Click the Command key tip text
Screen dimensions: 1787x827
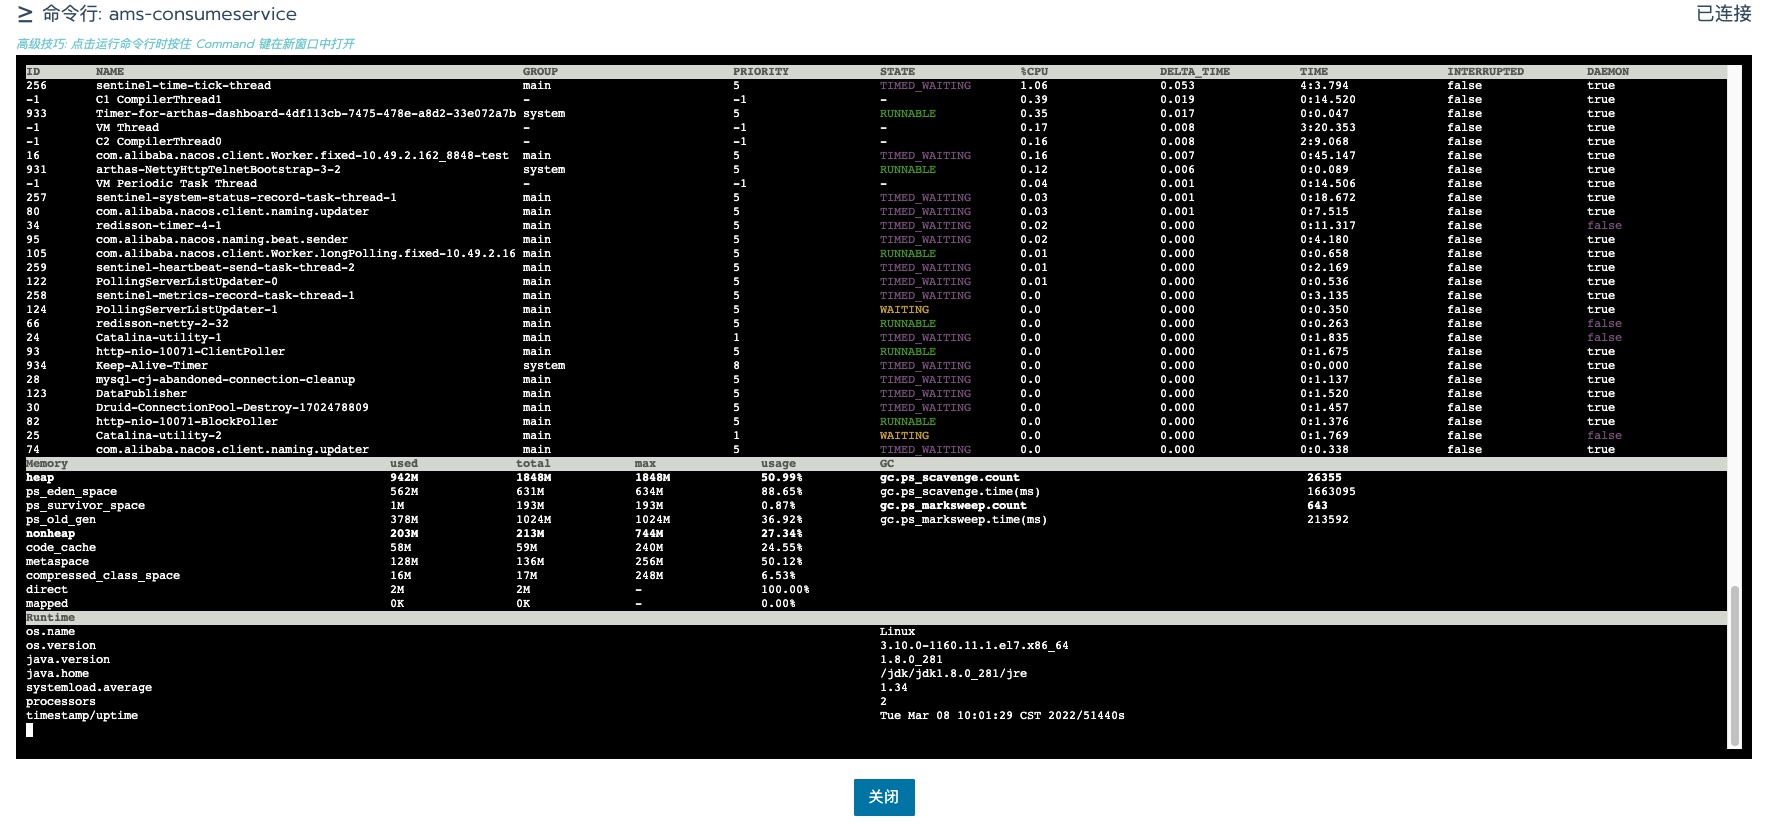186,44
